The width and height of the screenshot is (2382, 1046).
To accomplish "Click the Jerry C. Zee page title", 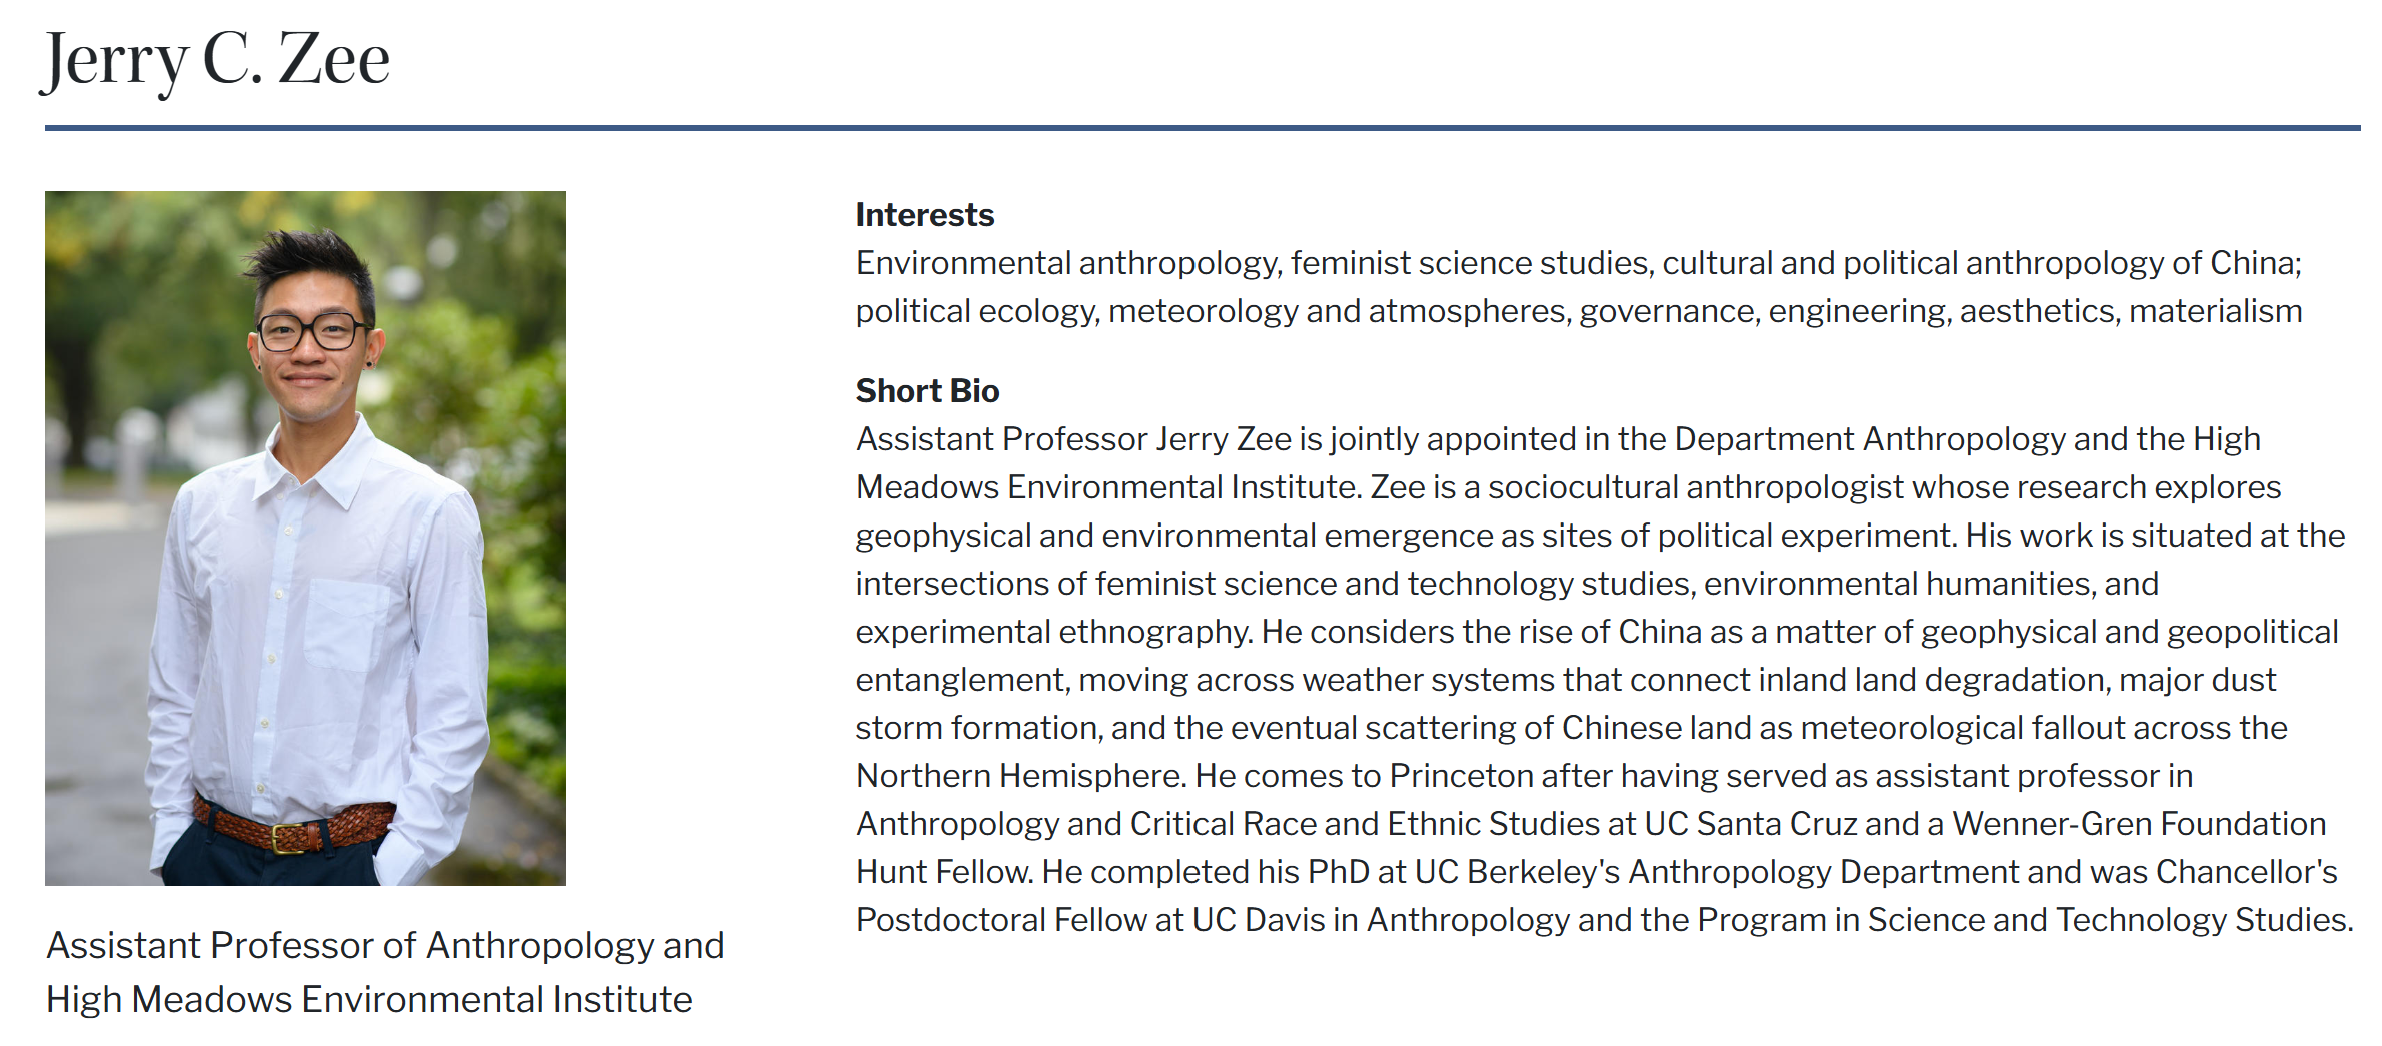I will (x=215, y=60).
